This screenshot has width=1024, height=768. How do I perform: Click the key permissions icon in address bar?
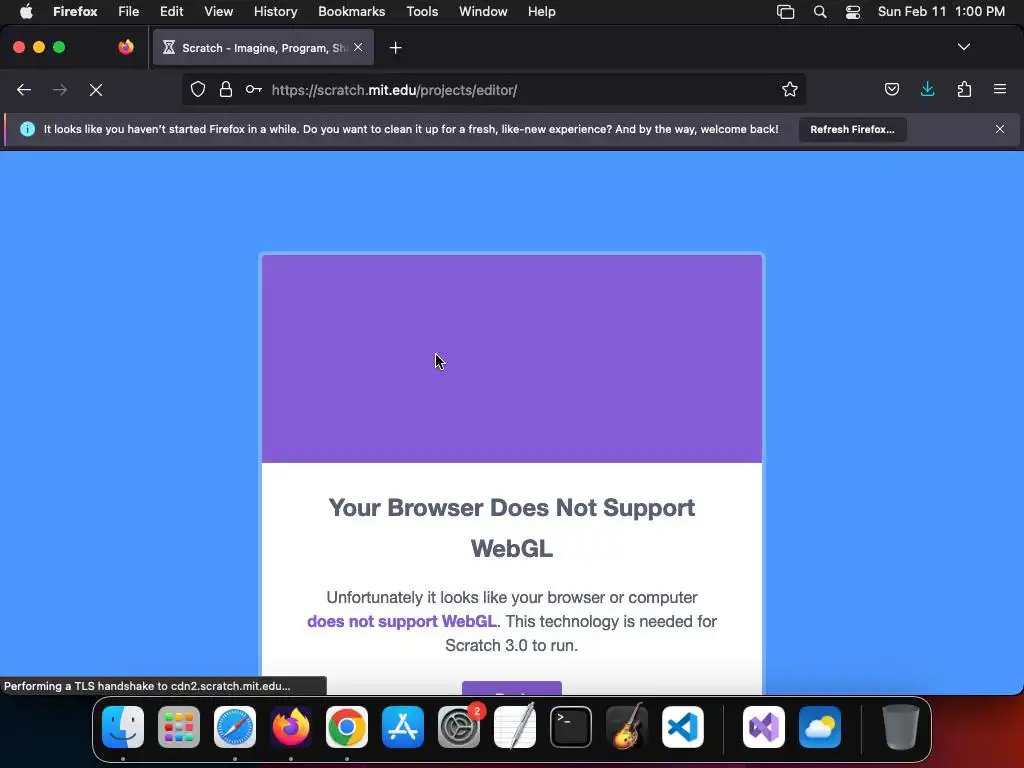(254, 89)
